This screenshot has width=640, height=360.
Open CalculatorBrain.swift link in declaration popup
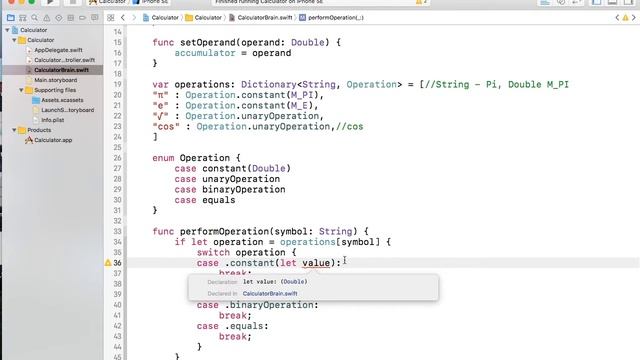(x=270, y=293)
